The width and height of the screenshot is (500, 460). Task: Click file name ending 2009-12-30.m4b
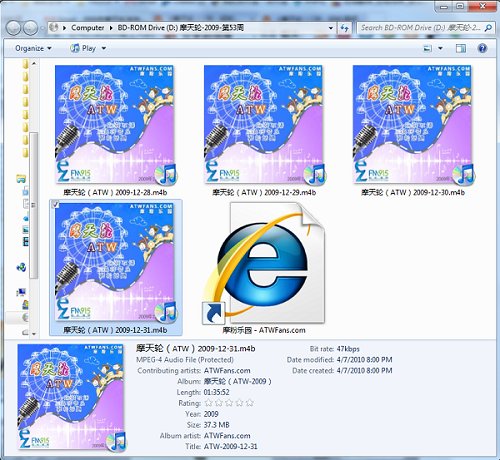[413, 192]
